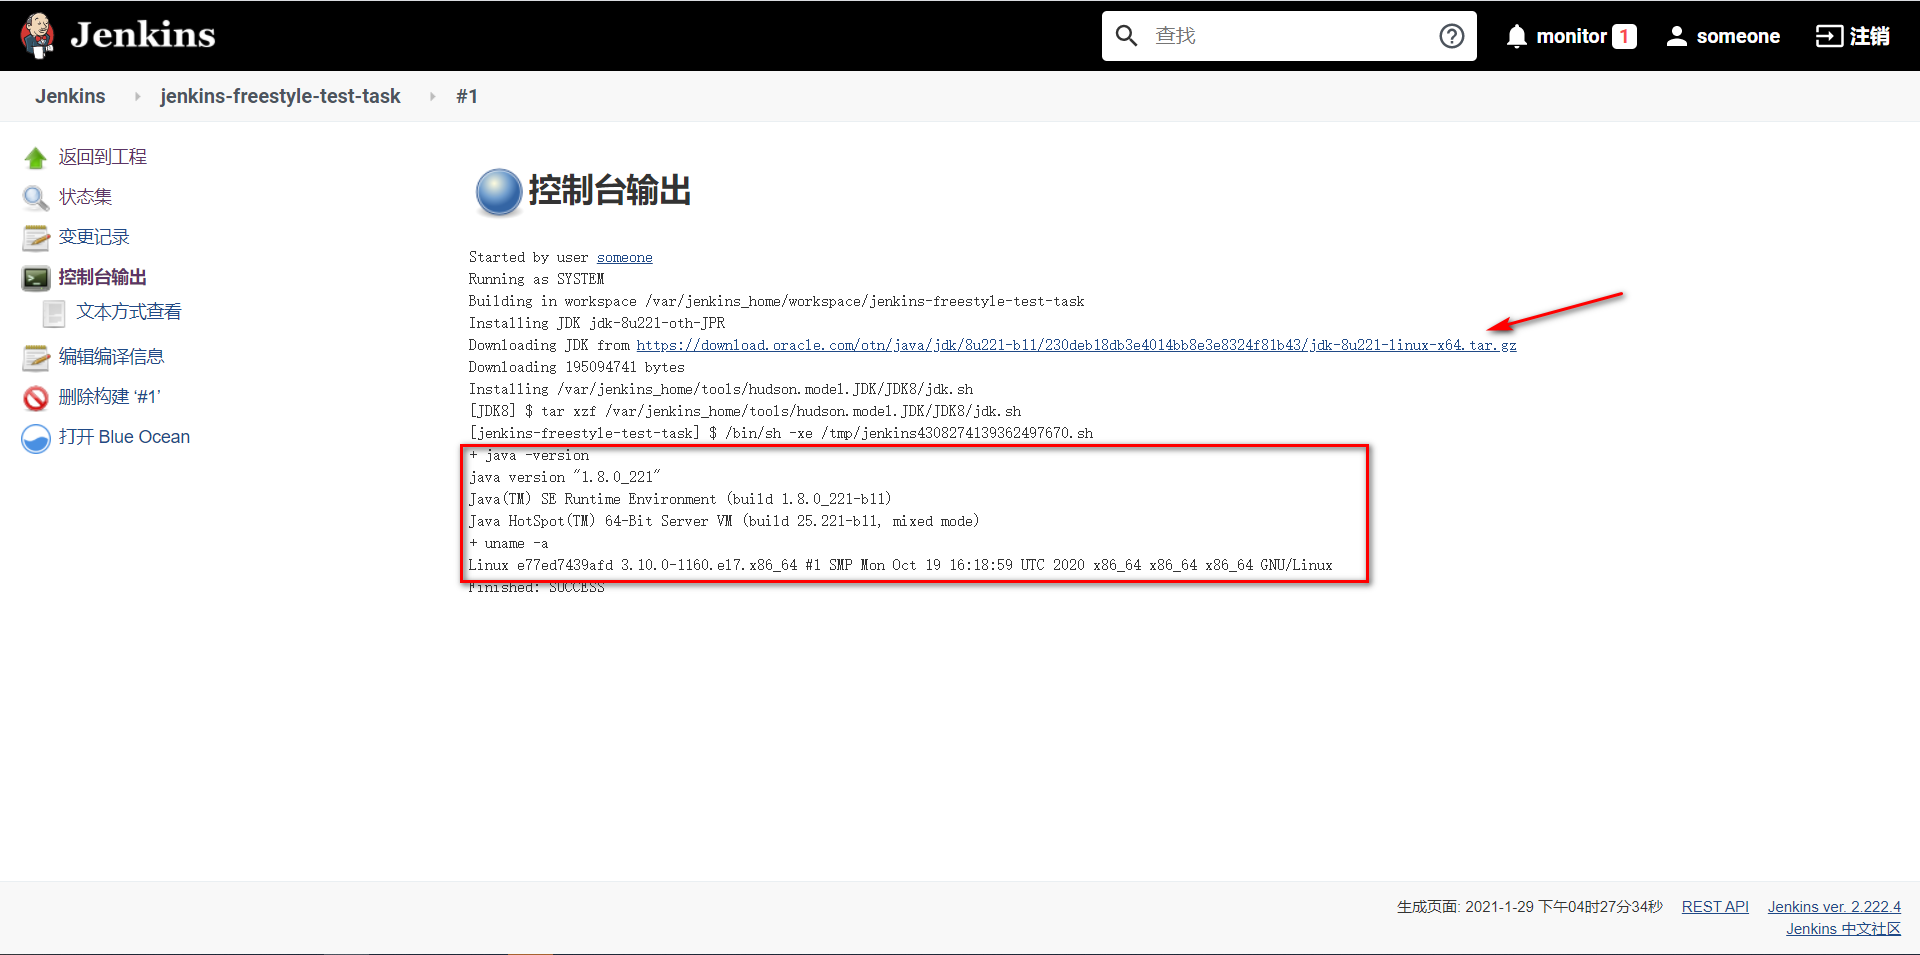Click 'Installing JDK jdk-8u221-oth-JPR' line
The width and height of the screenshot is (1920, 955).
(597, 323)
